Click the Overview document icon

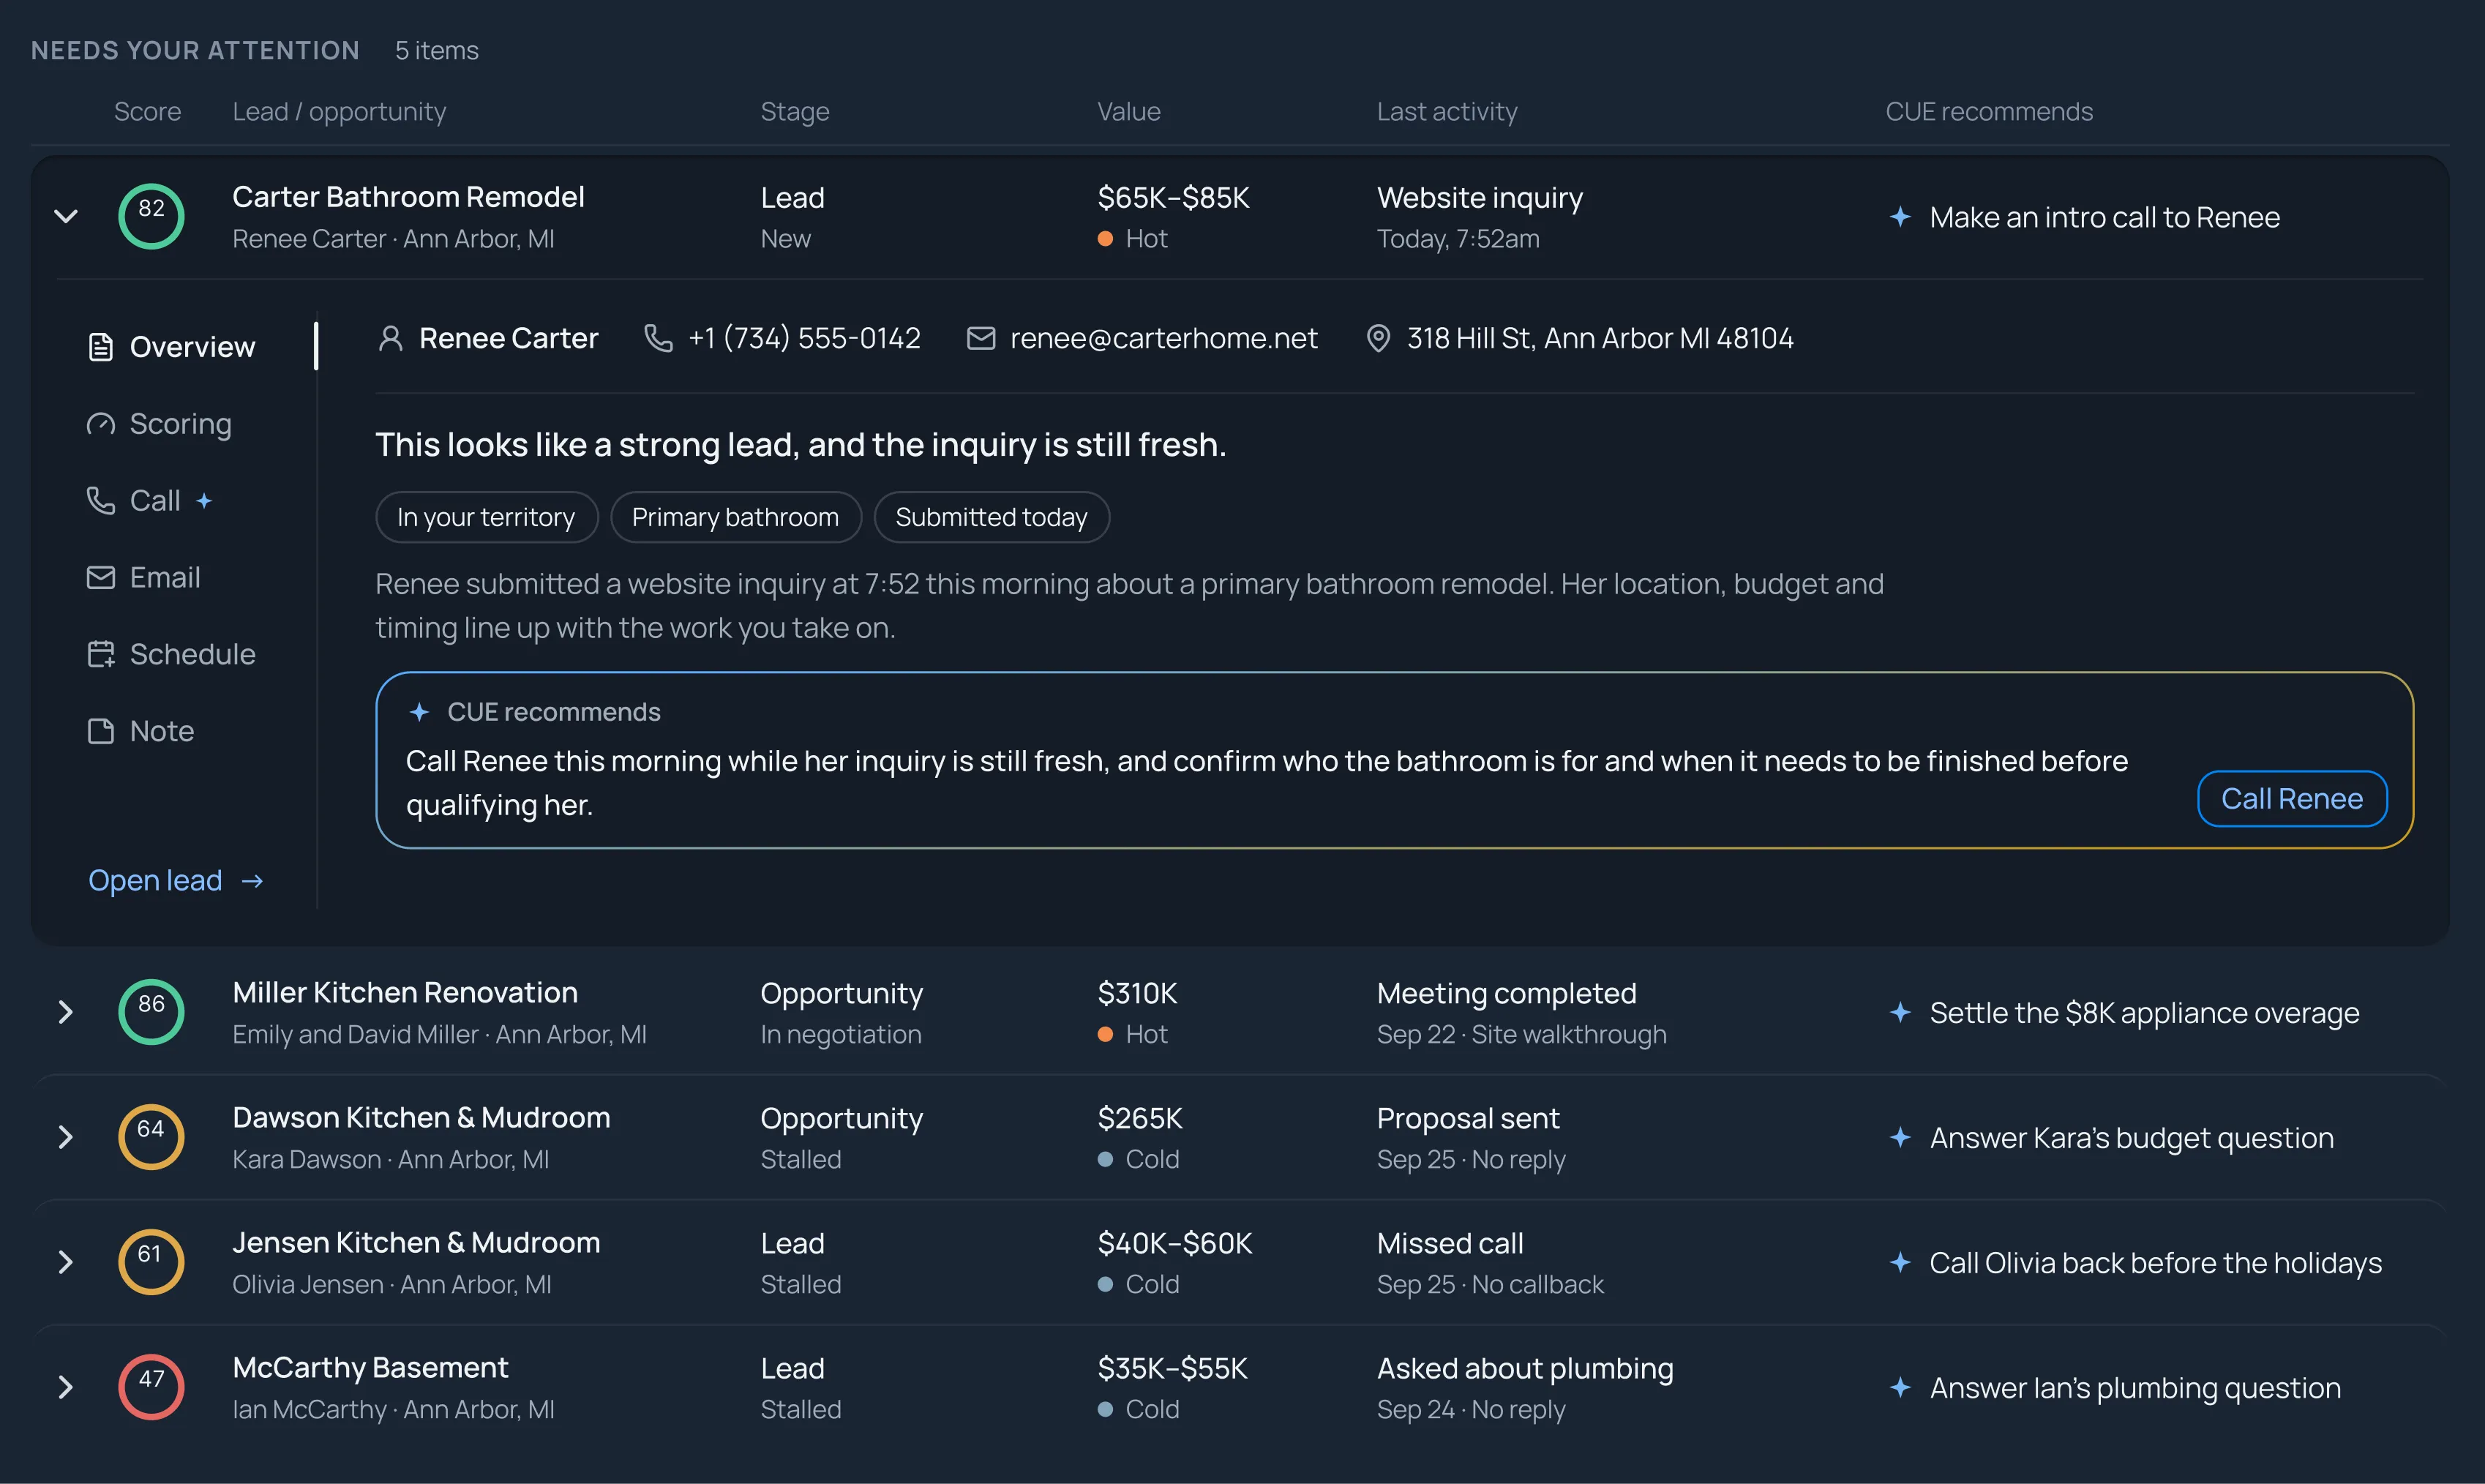(x=101, y=347)
